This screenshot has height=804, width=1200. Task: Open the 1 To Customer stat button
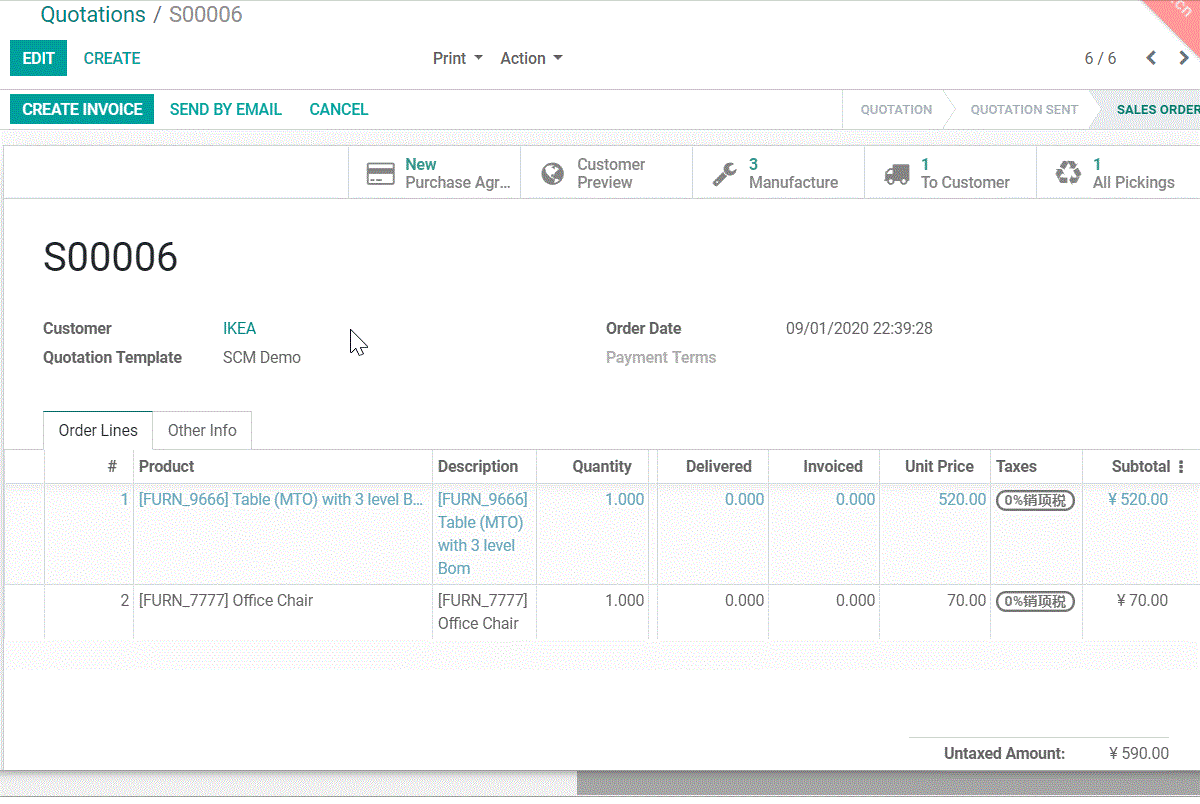coord(951,173)
